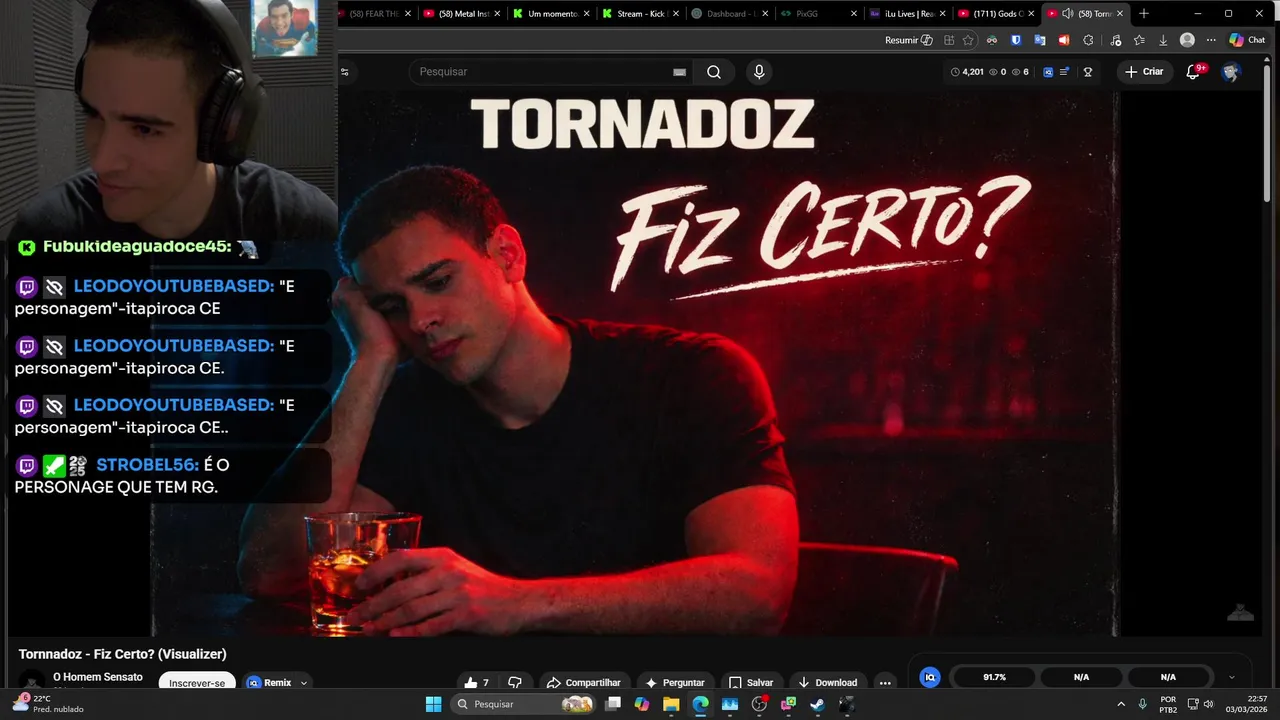Click the vidIQ trophy icon
Screen dimensions: 1280x720
coord(1088,72)
